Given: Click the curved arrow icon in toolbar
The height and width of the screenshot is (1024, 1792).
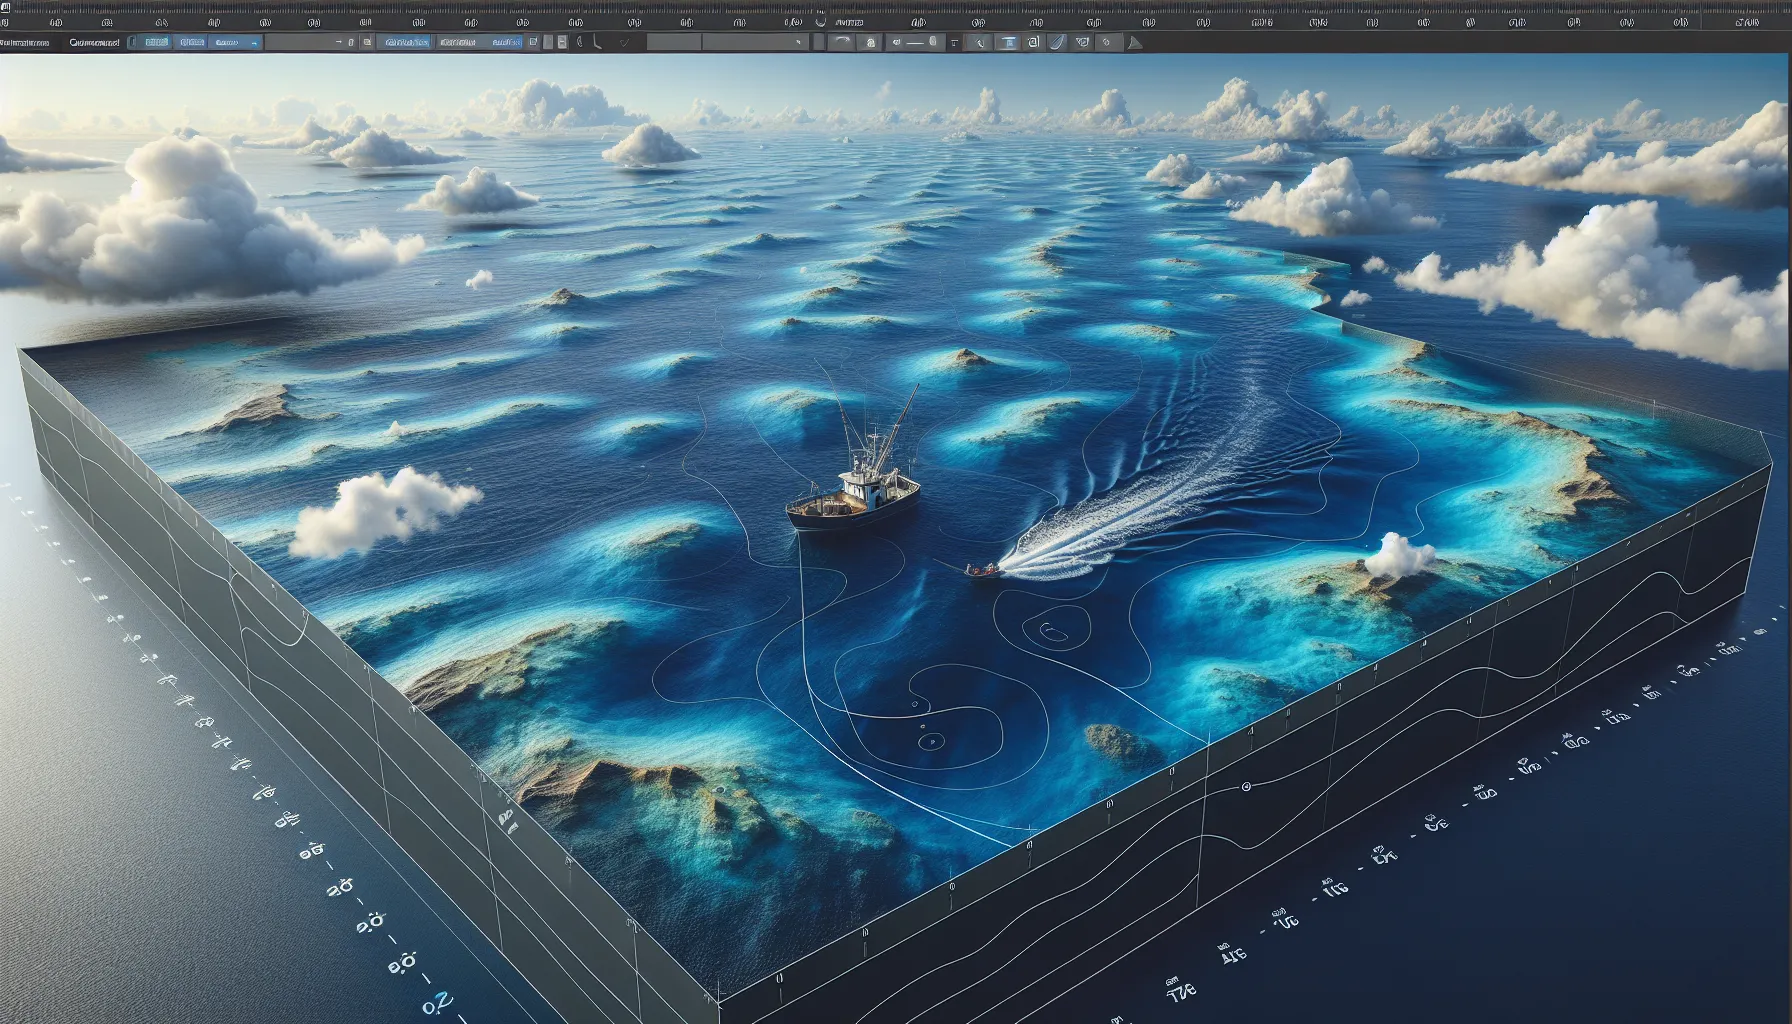Looking at the screenshot, I should [x=841, y=42].
